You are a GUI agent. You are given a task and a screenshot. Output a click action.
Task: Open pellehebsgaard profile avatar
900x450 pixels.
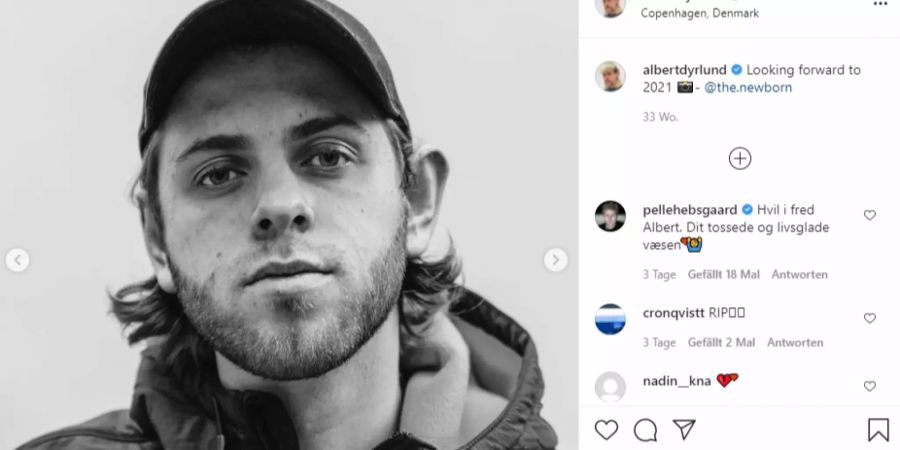click(610, 216)
